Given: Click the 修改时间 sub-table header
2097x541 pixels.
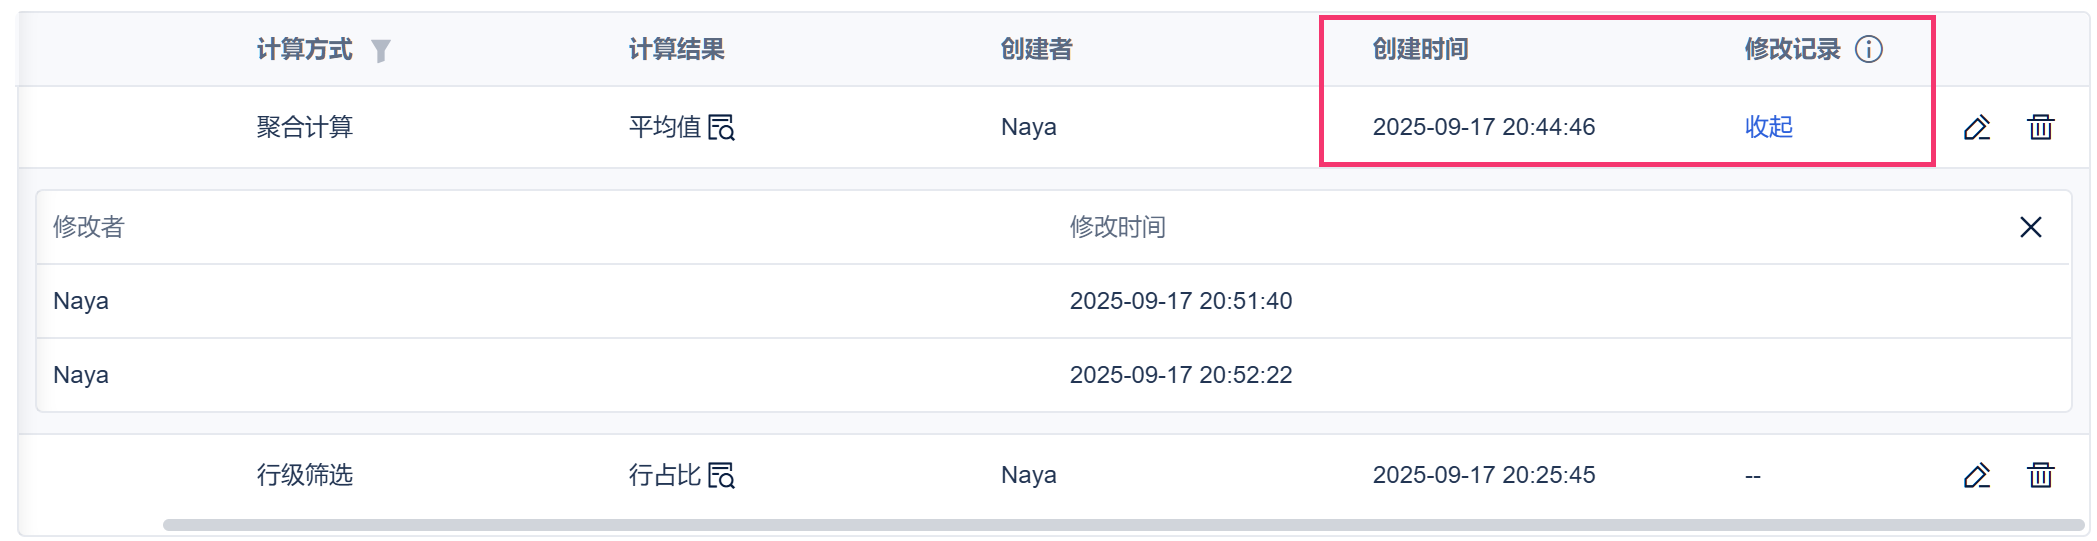Looking at the screenshot, I should pos(1117,227).
